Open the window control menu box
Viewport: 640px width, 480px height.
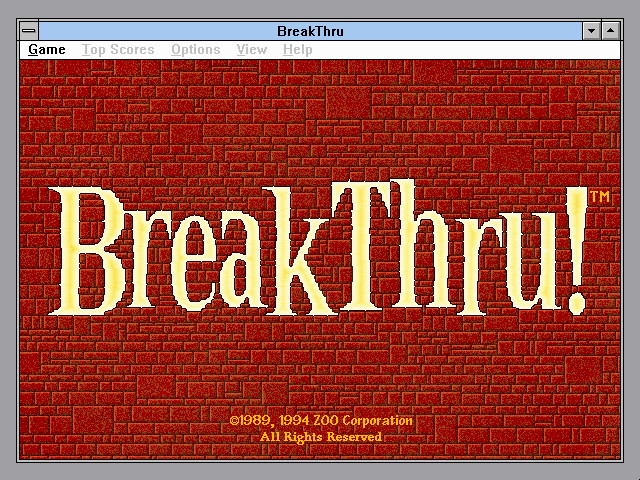pos(29,31)
